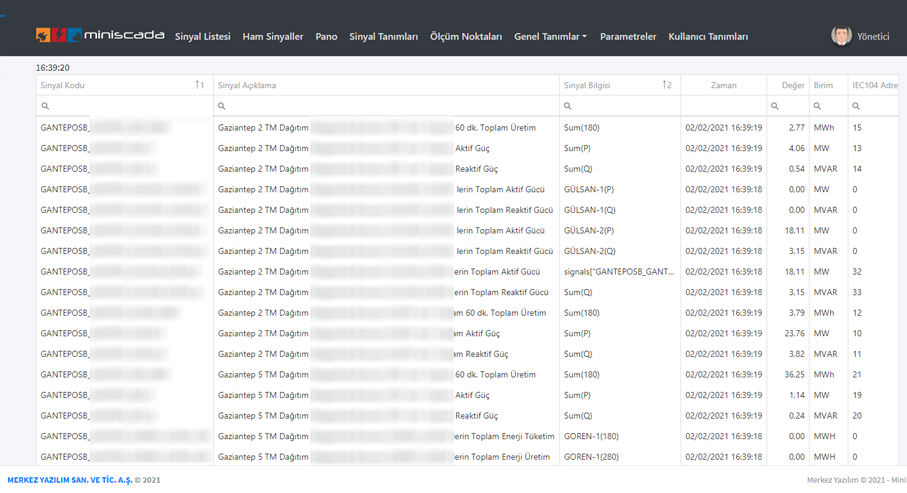Click the Yönetici user avatar
The image size is (907, 493).
841,36
